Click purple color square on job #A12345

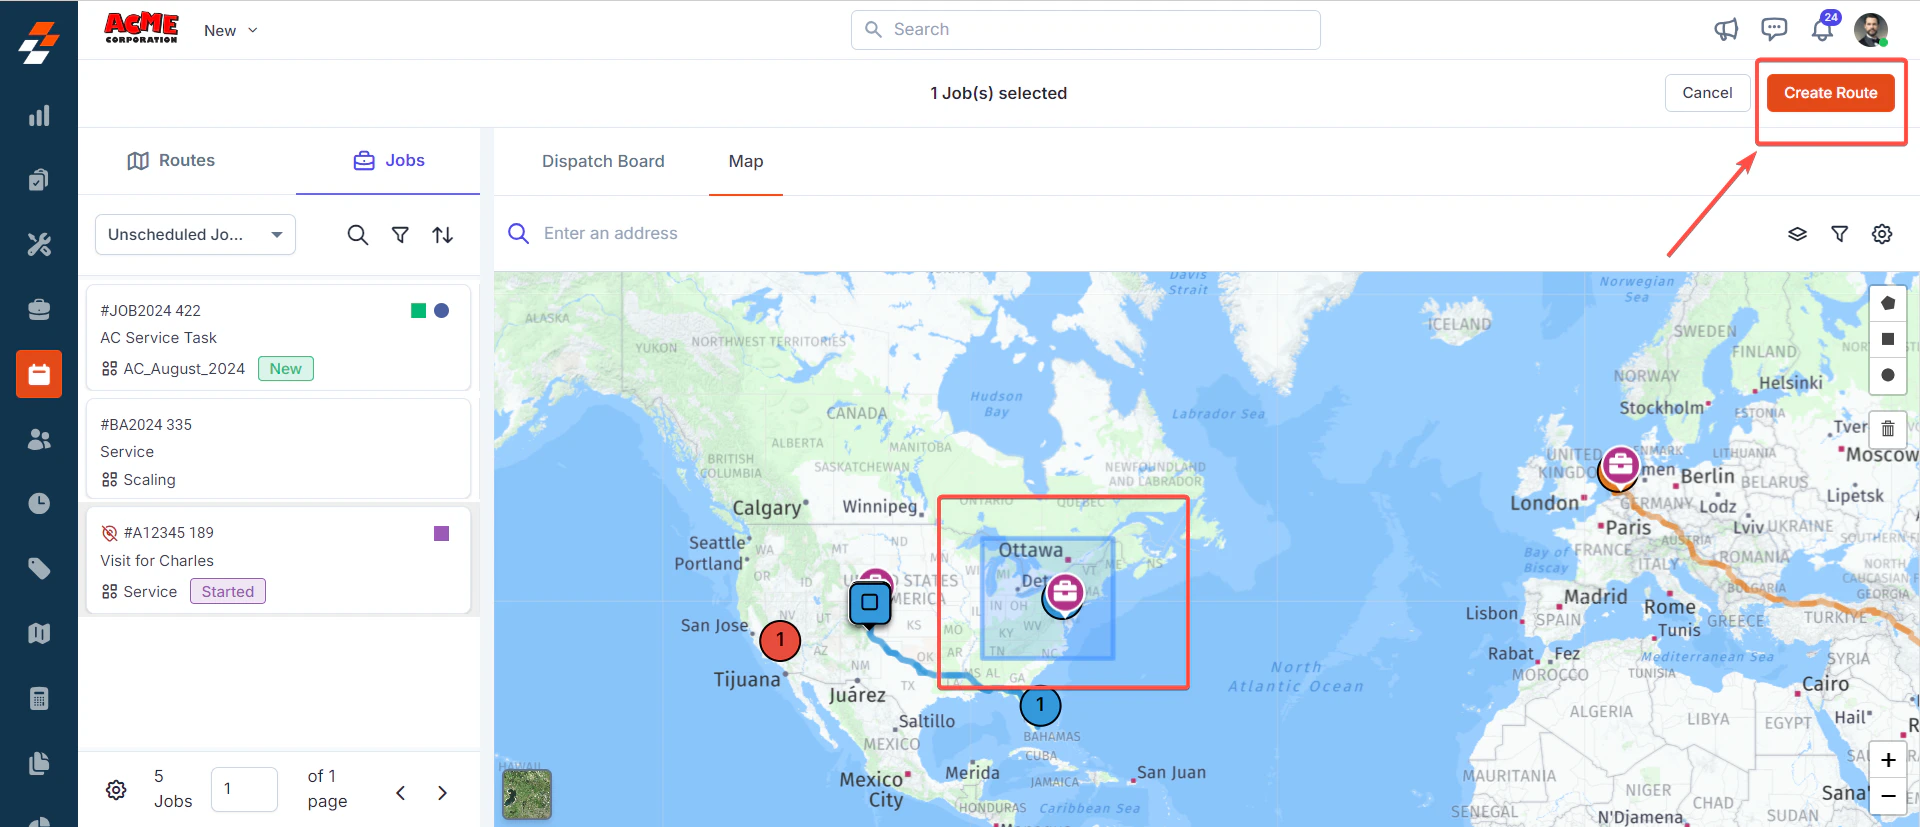[x=441, y=533]
